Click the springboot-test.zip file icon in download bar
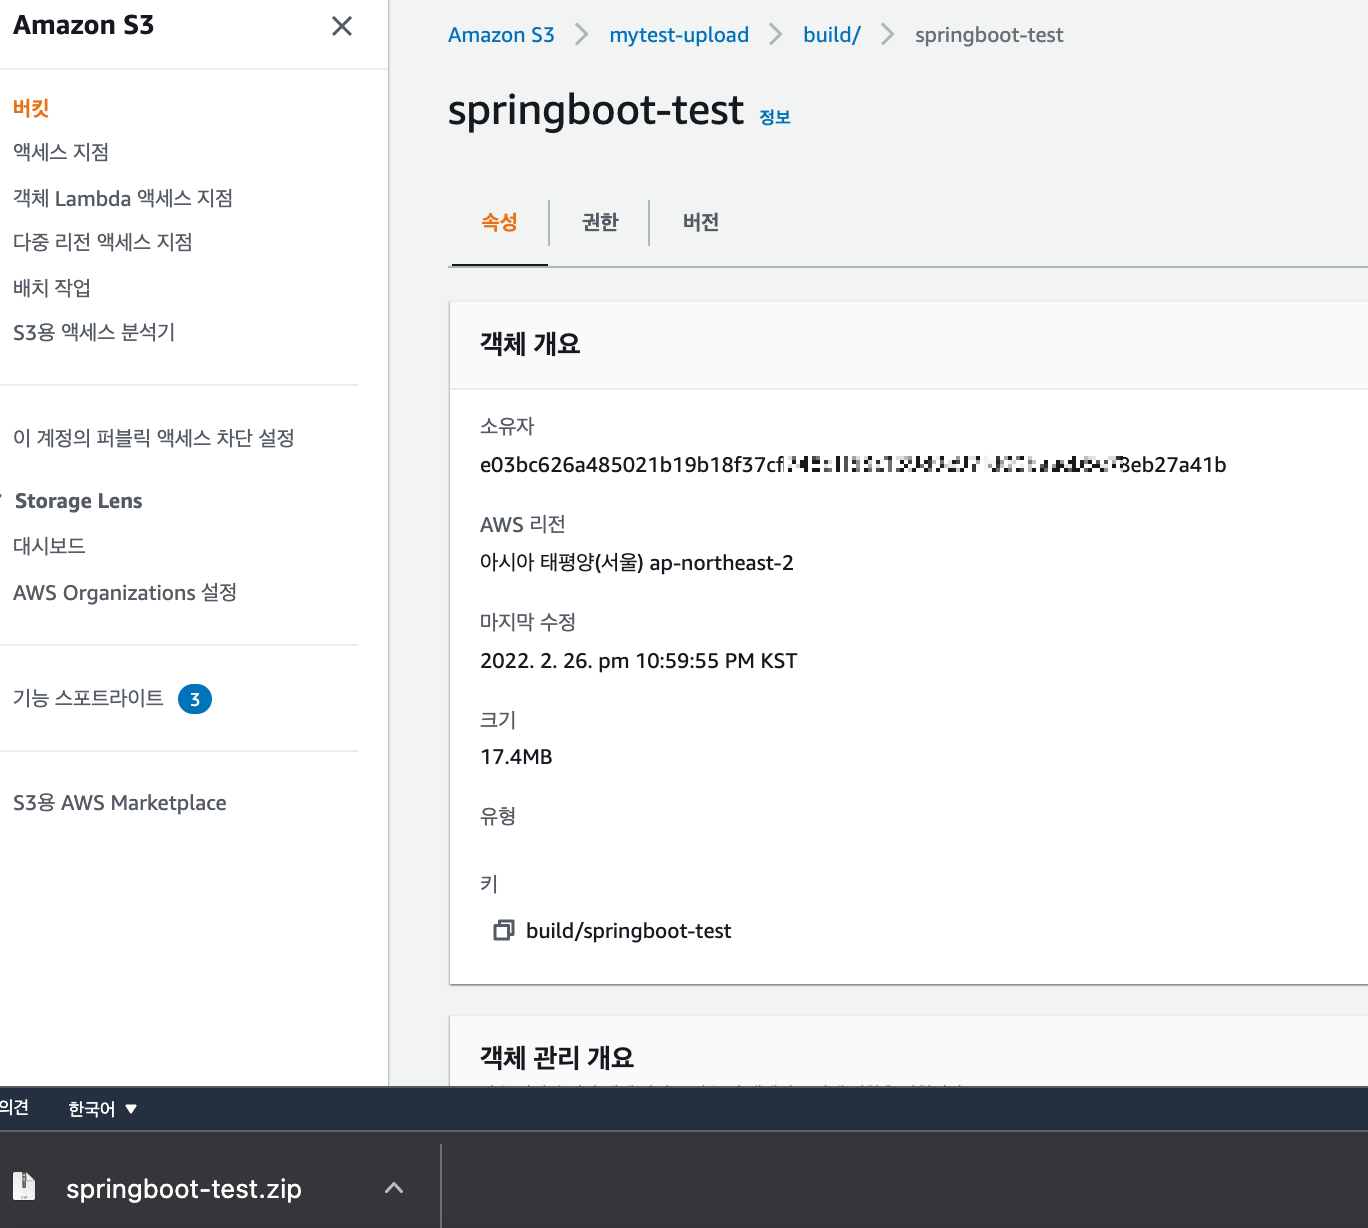Screen dimensions: 1368x1228 (24, 1187)
